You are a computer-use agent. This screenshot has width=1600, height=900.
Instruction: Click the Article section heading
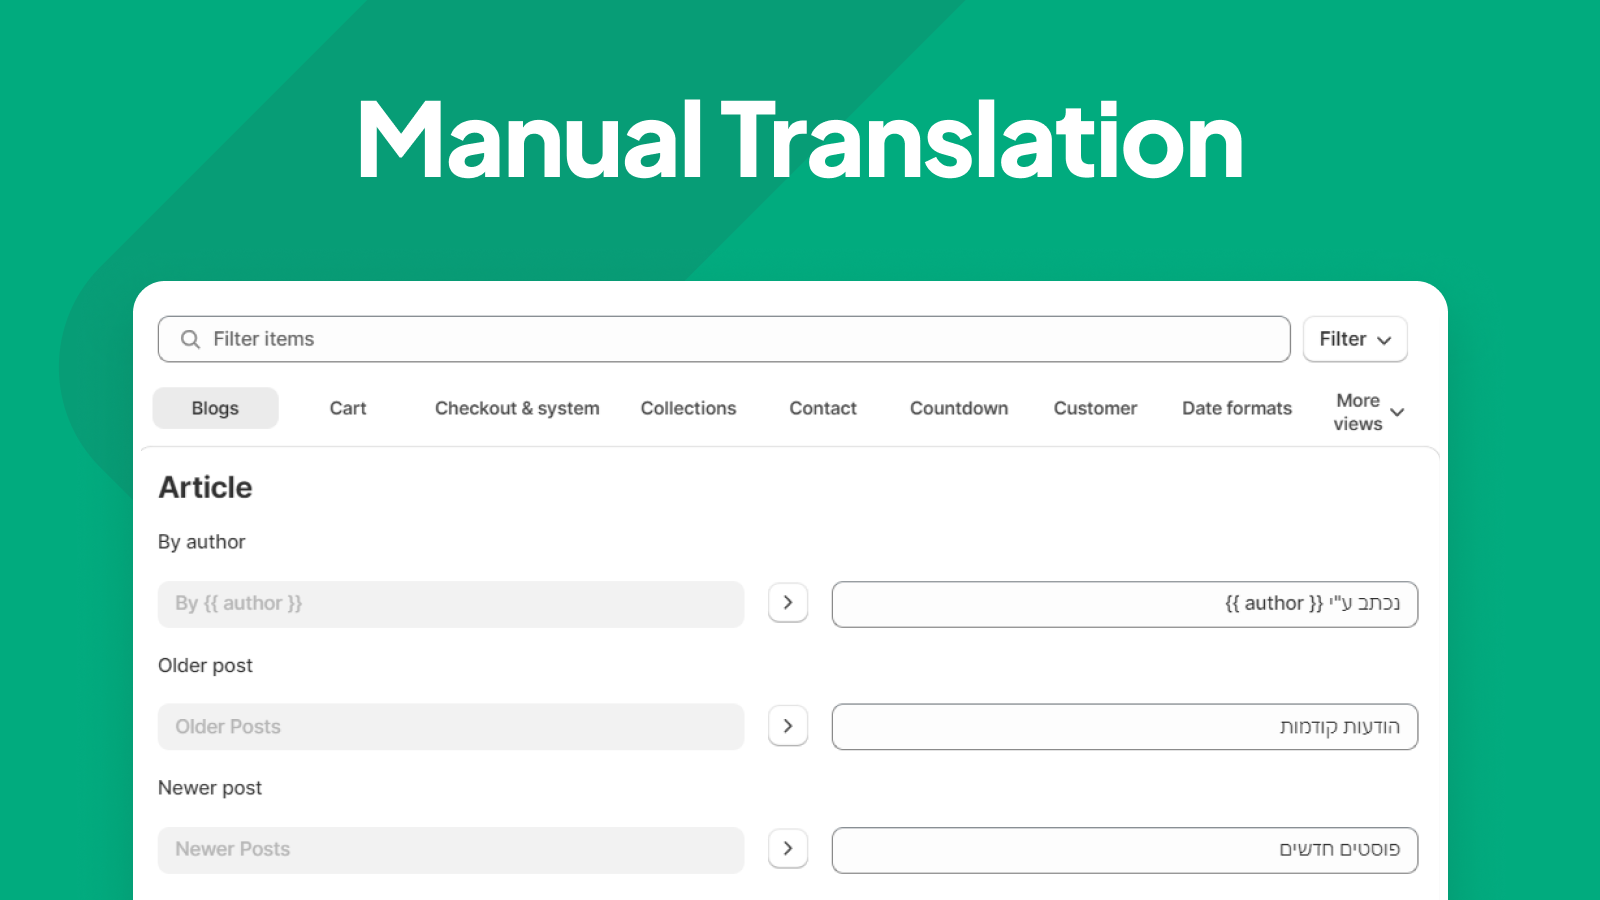204,487
